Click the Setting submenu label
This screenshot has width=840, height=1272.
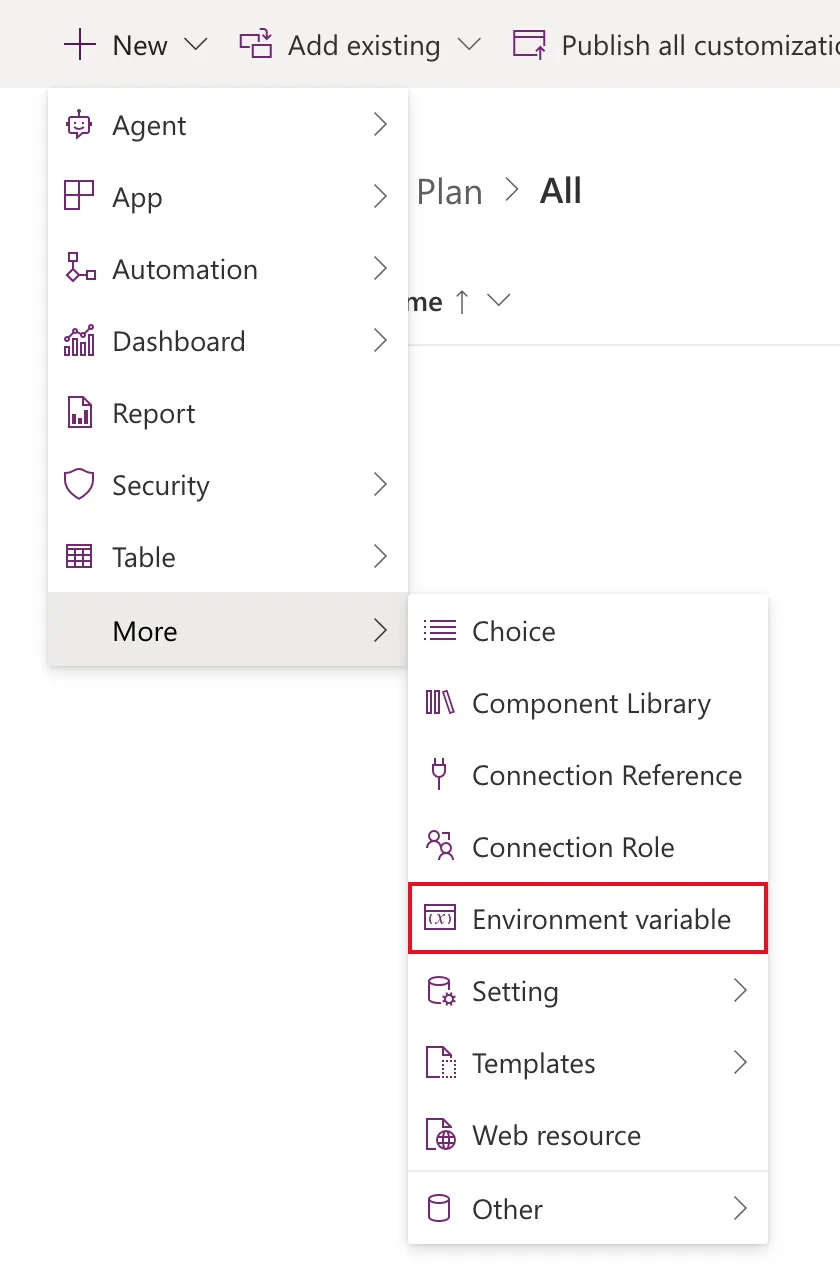(x=515, y=992)
